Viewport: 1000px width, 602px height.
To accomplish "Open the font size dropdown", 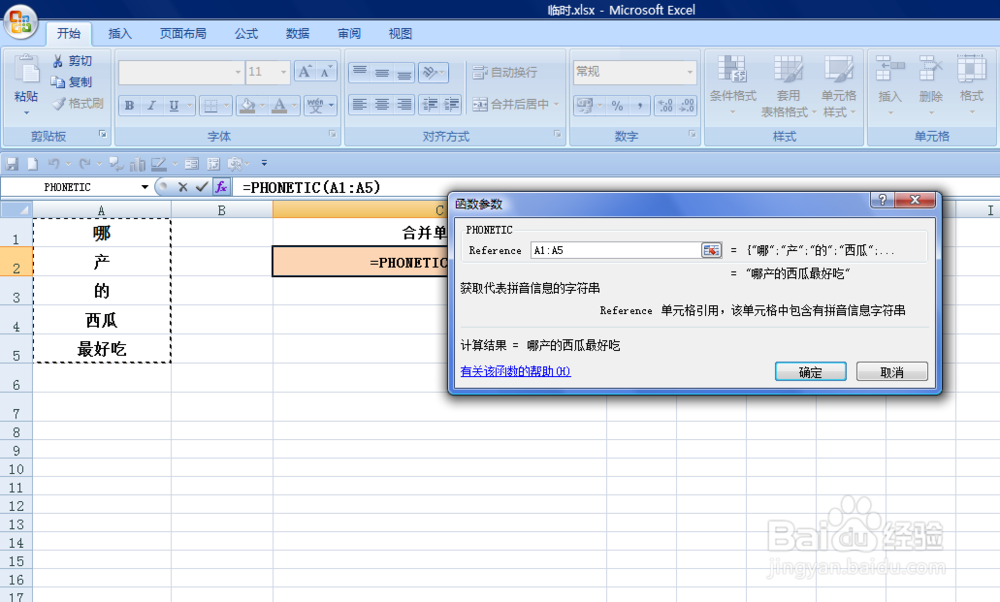I will click(x=283, y=72).
